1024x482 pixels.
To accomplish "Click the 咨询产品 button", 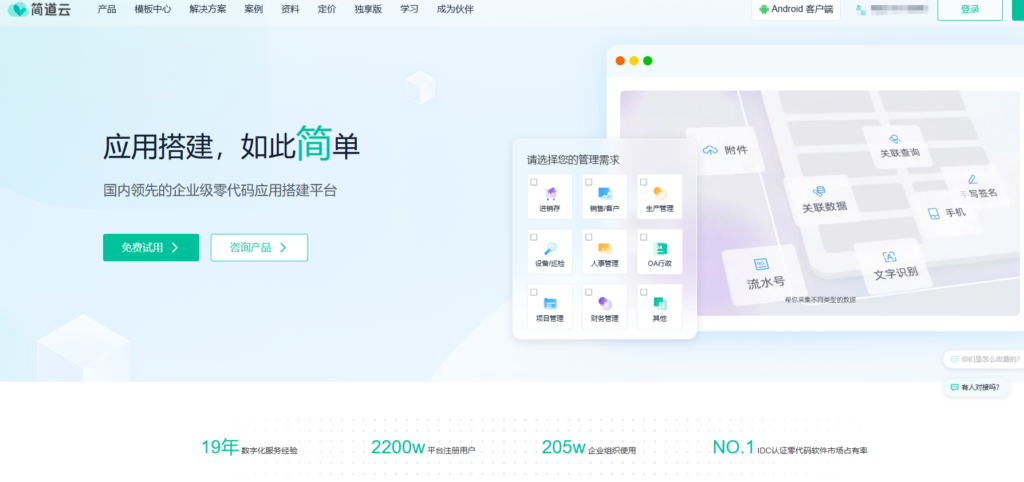I will tap(259, 248).
